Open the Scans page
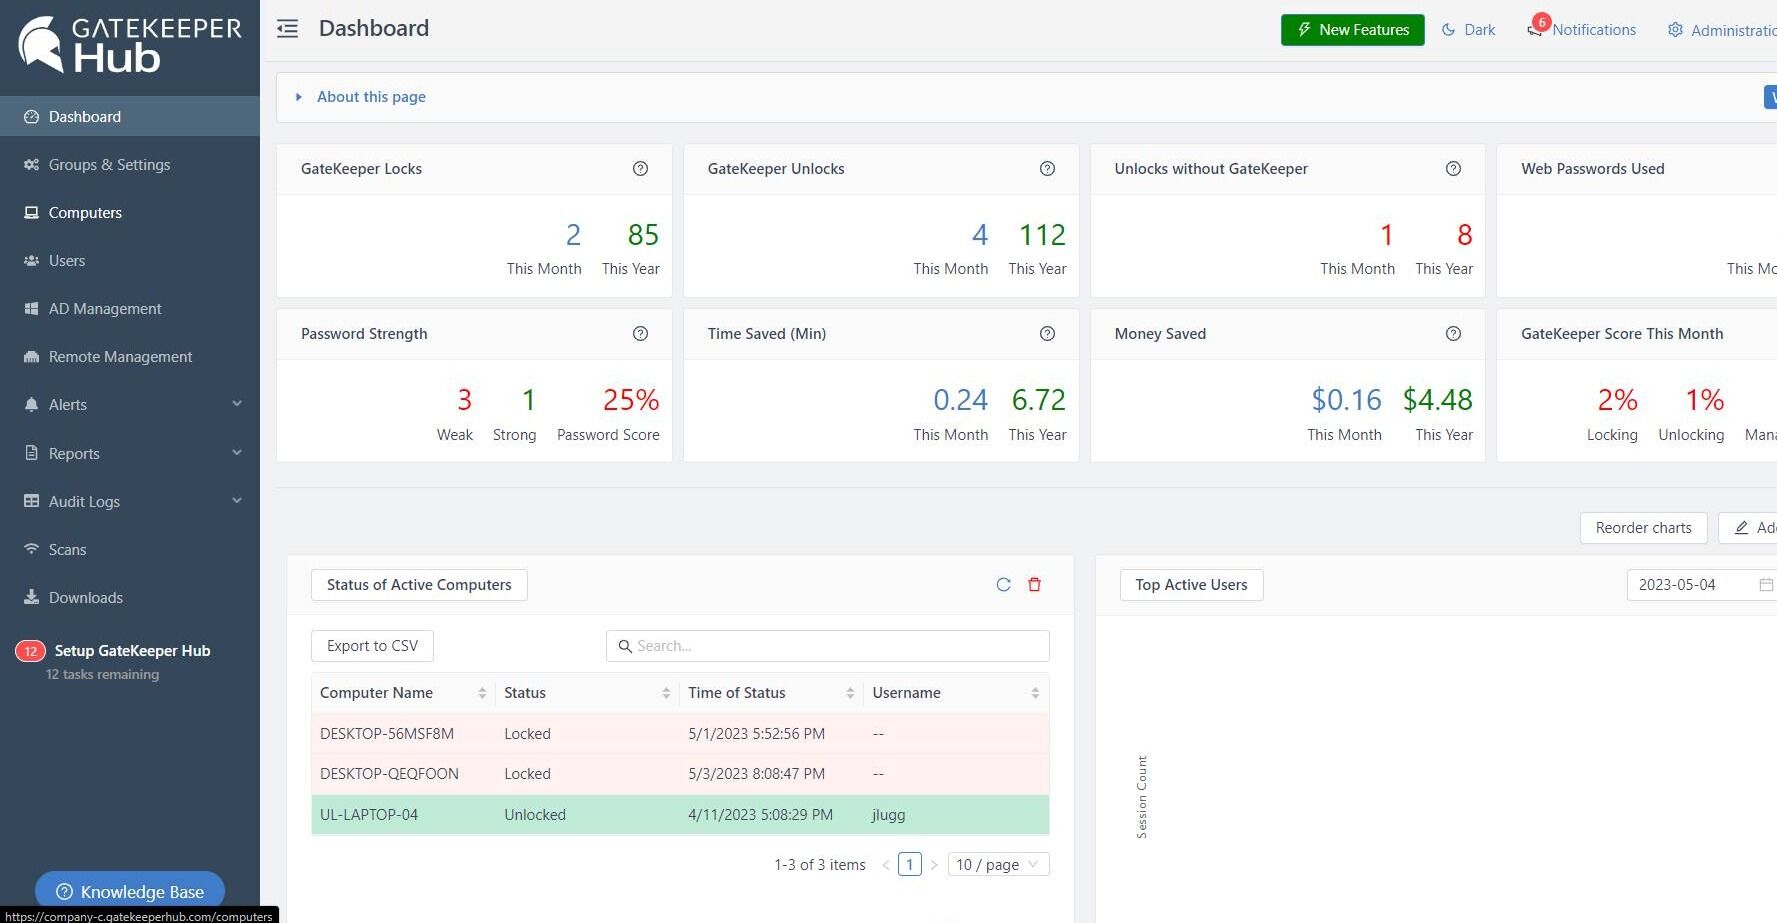 (x=130, y=550)
